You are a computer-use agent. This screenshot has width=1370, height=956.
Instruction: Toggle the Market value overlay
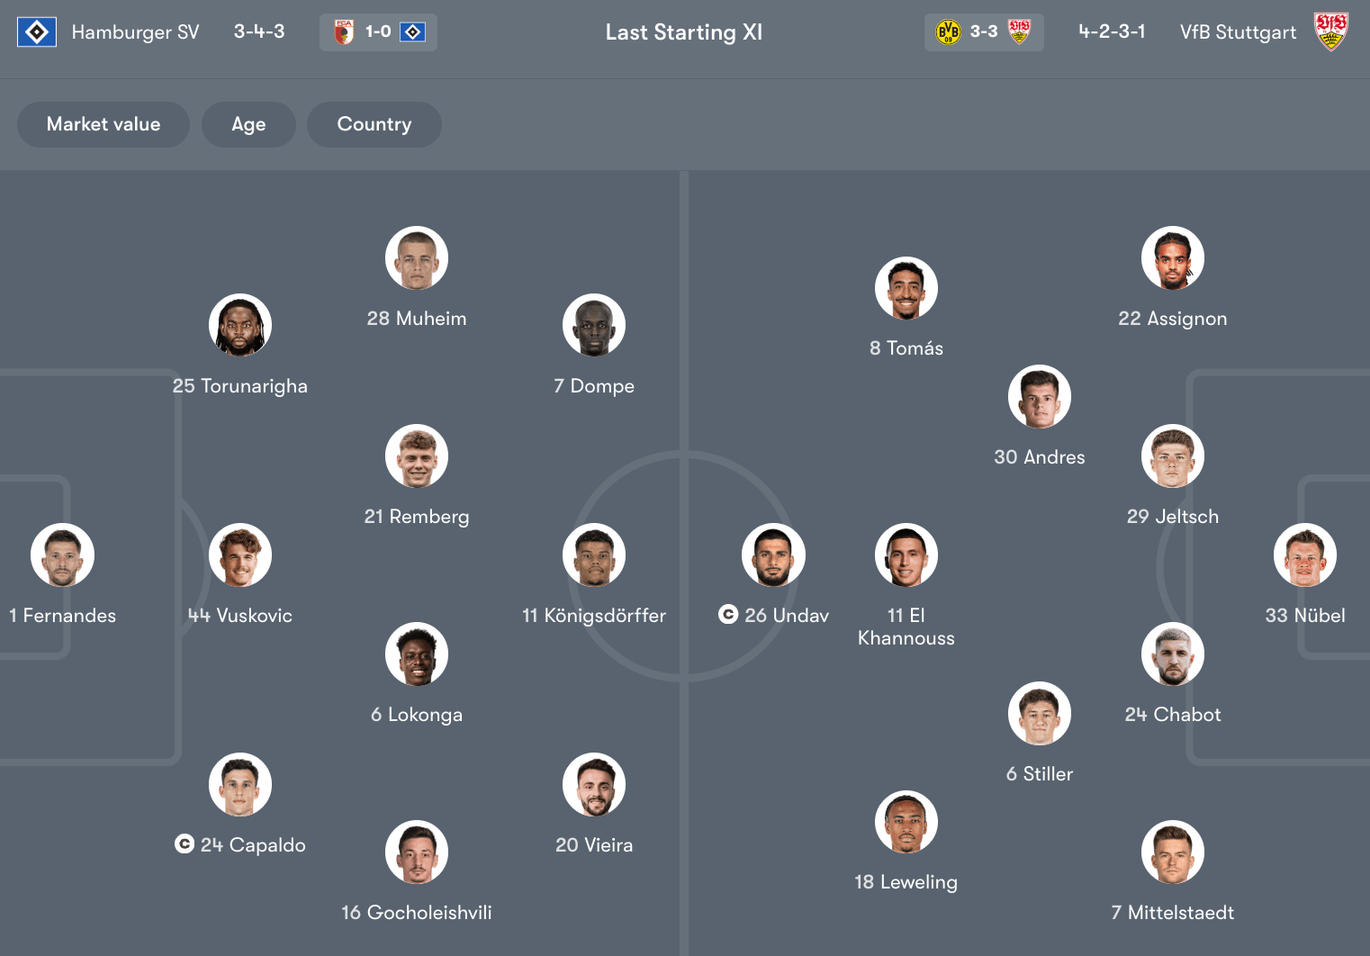[103, 124]
